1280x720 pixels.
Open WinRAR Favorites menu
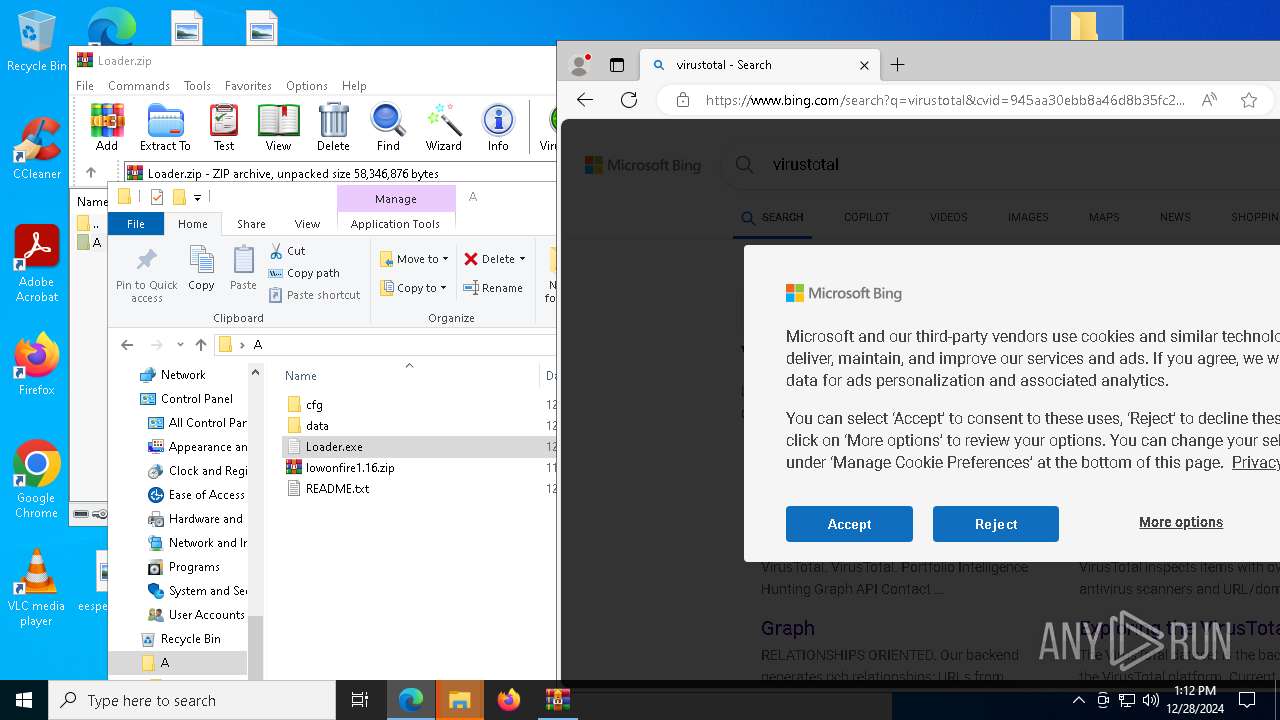pyautogui.click(x=248, y=86)
